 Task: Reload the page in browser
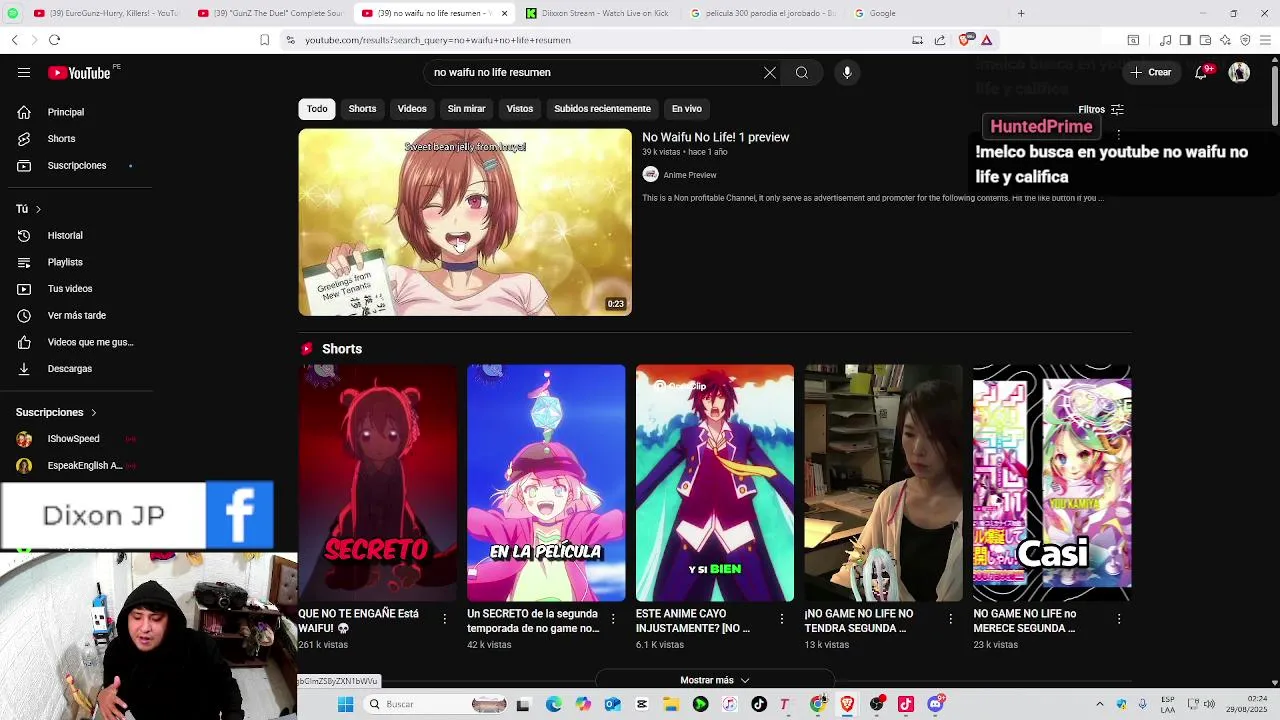[54, 40]
